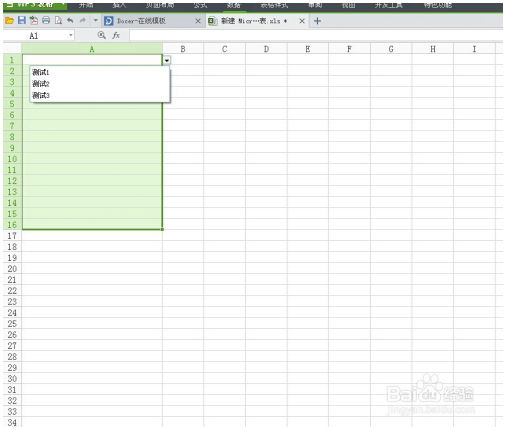Image resolution: width=506 pixels, height=430 pixels.
Task: Choose 测试1 from the dropdown list
Action: pyautogui.click(x=41, y=72)
